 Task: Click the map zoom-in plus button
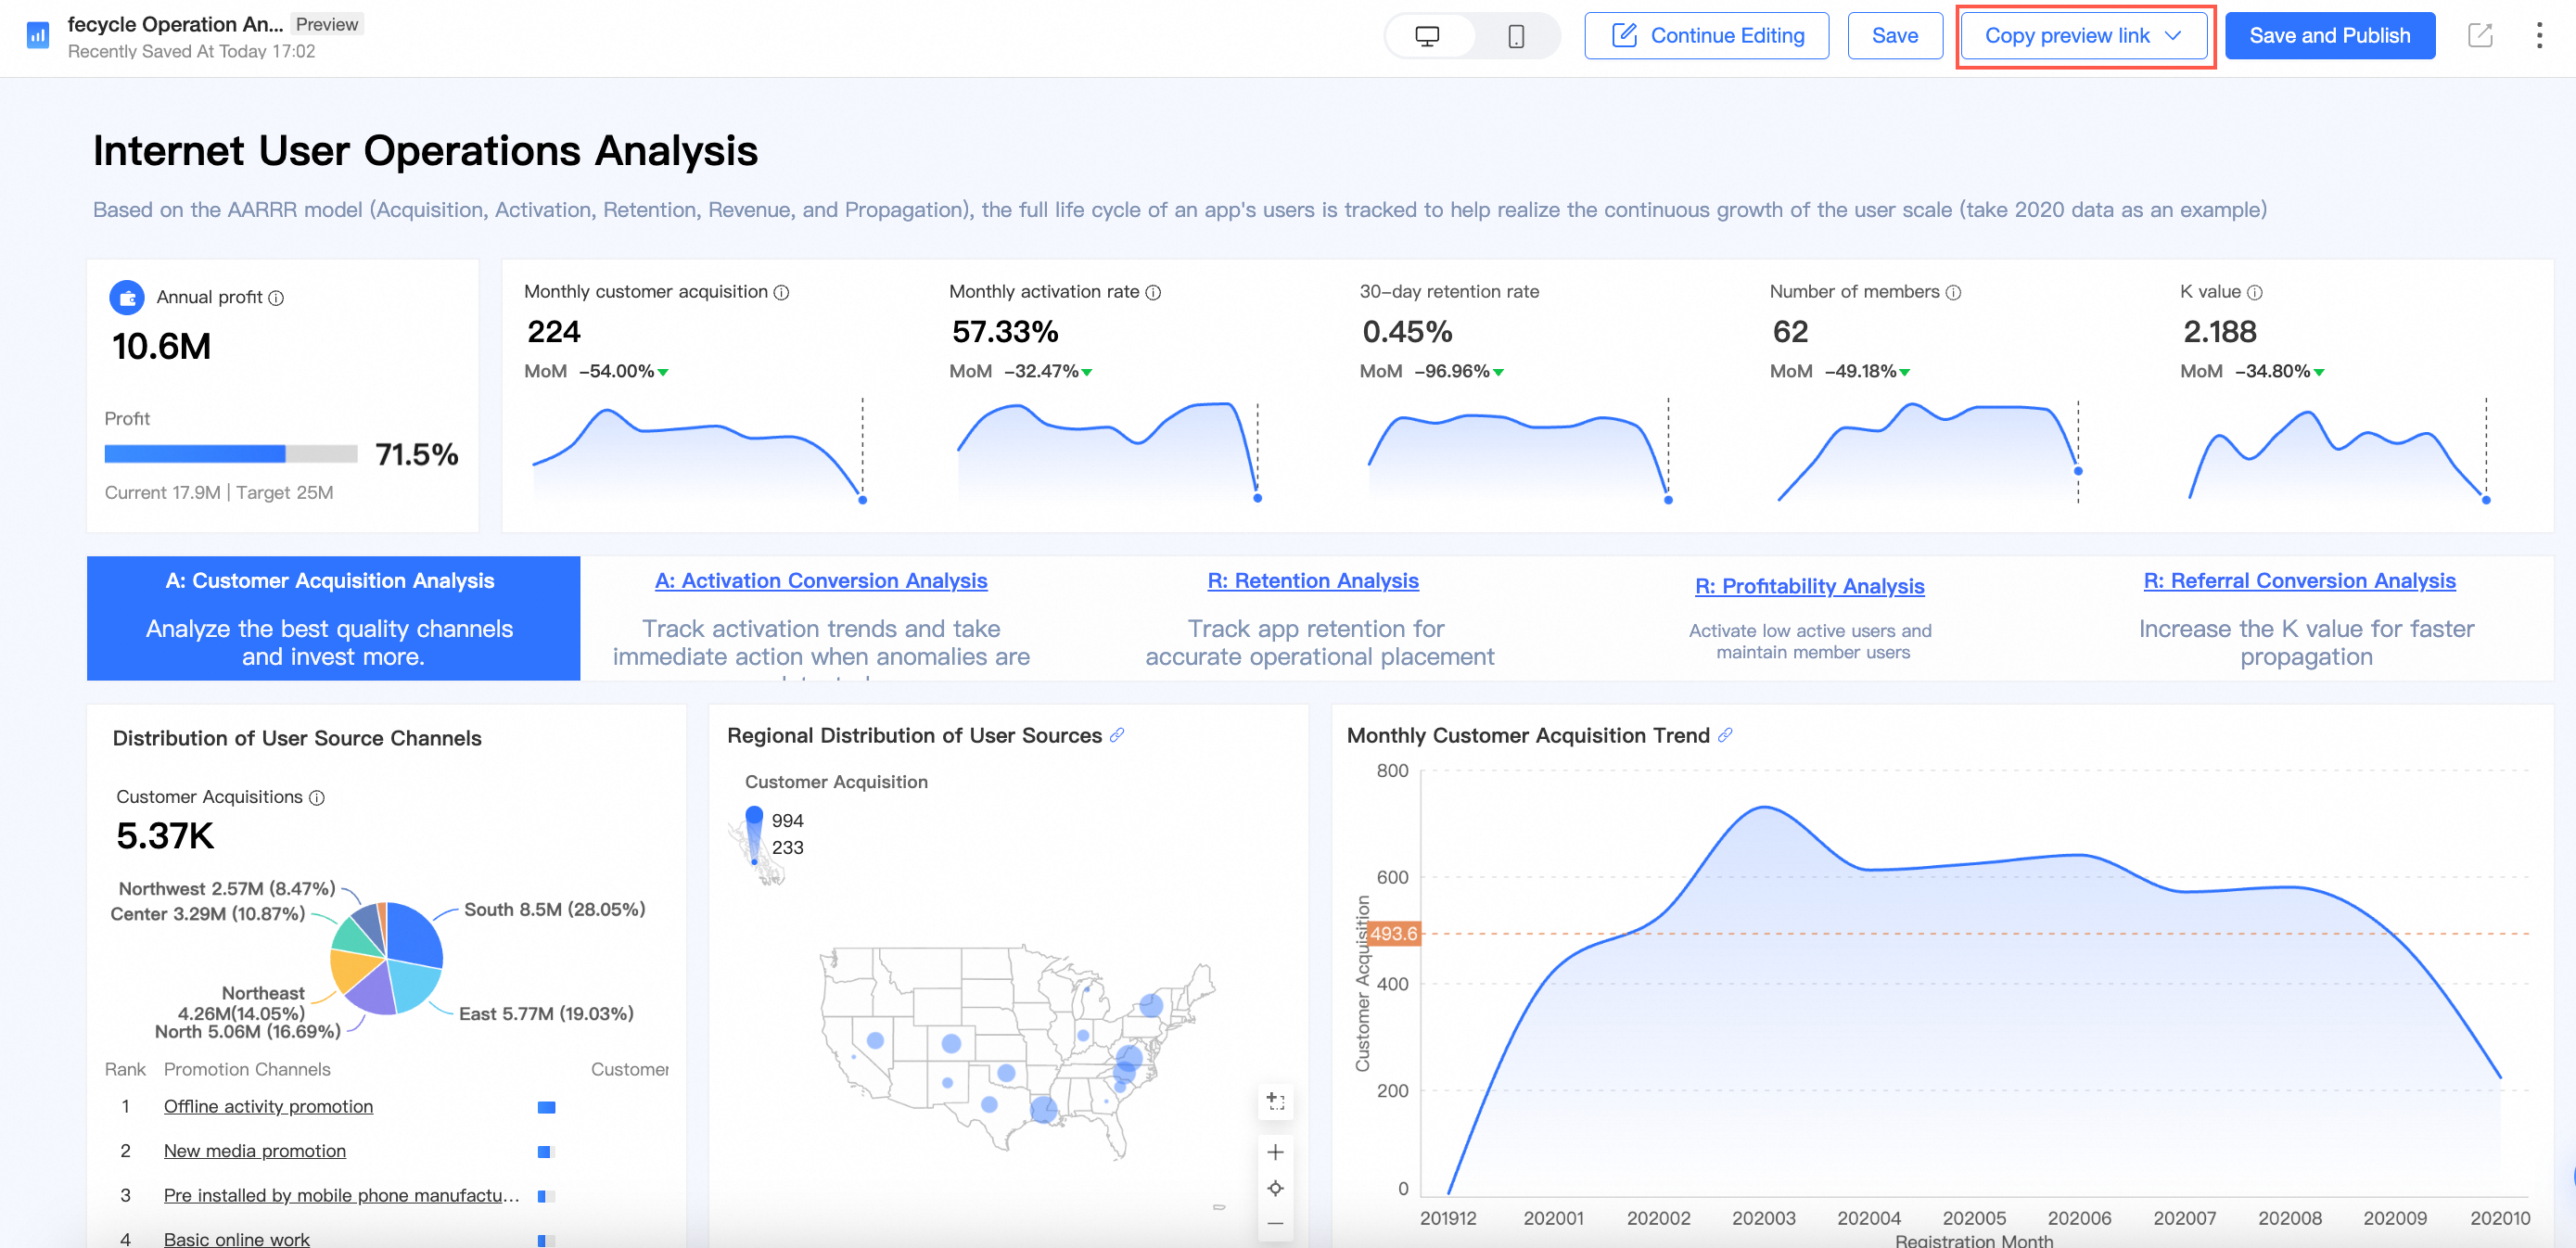click(x=1275, y=1152)
